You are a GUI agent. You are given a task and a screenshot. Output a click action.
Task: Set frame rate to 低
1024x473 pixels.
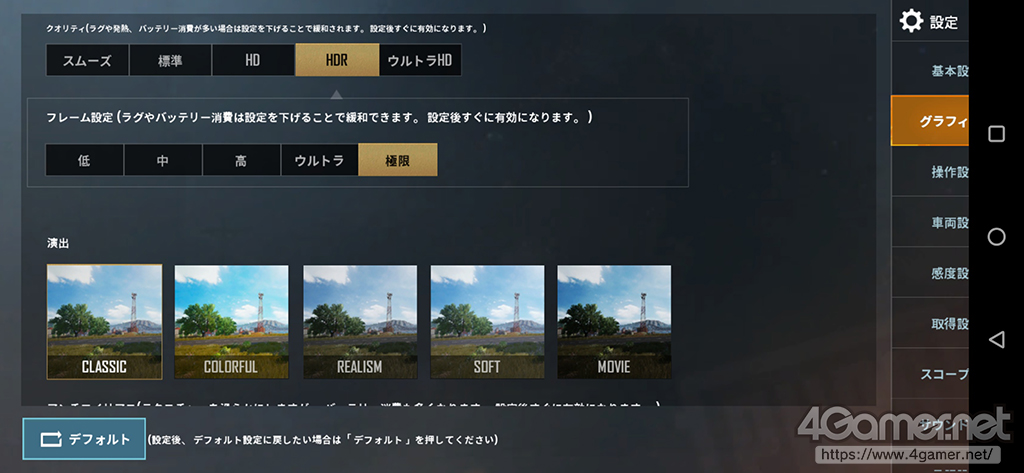(84, 160)
